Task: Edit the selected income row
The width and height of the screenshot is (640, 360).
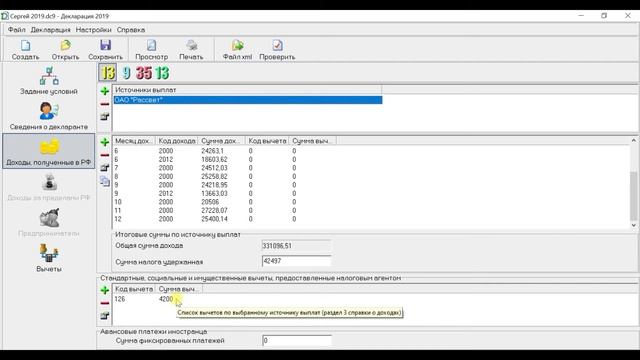Action: point(105,167)
